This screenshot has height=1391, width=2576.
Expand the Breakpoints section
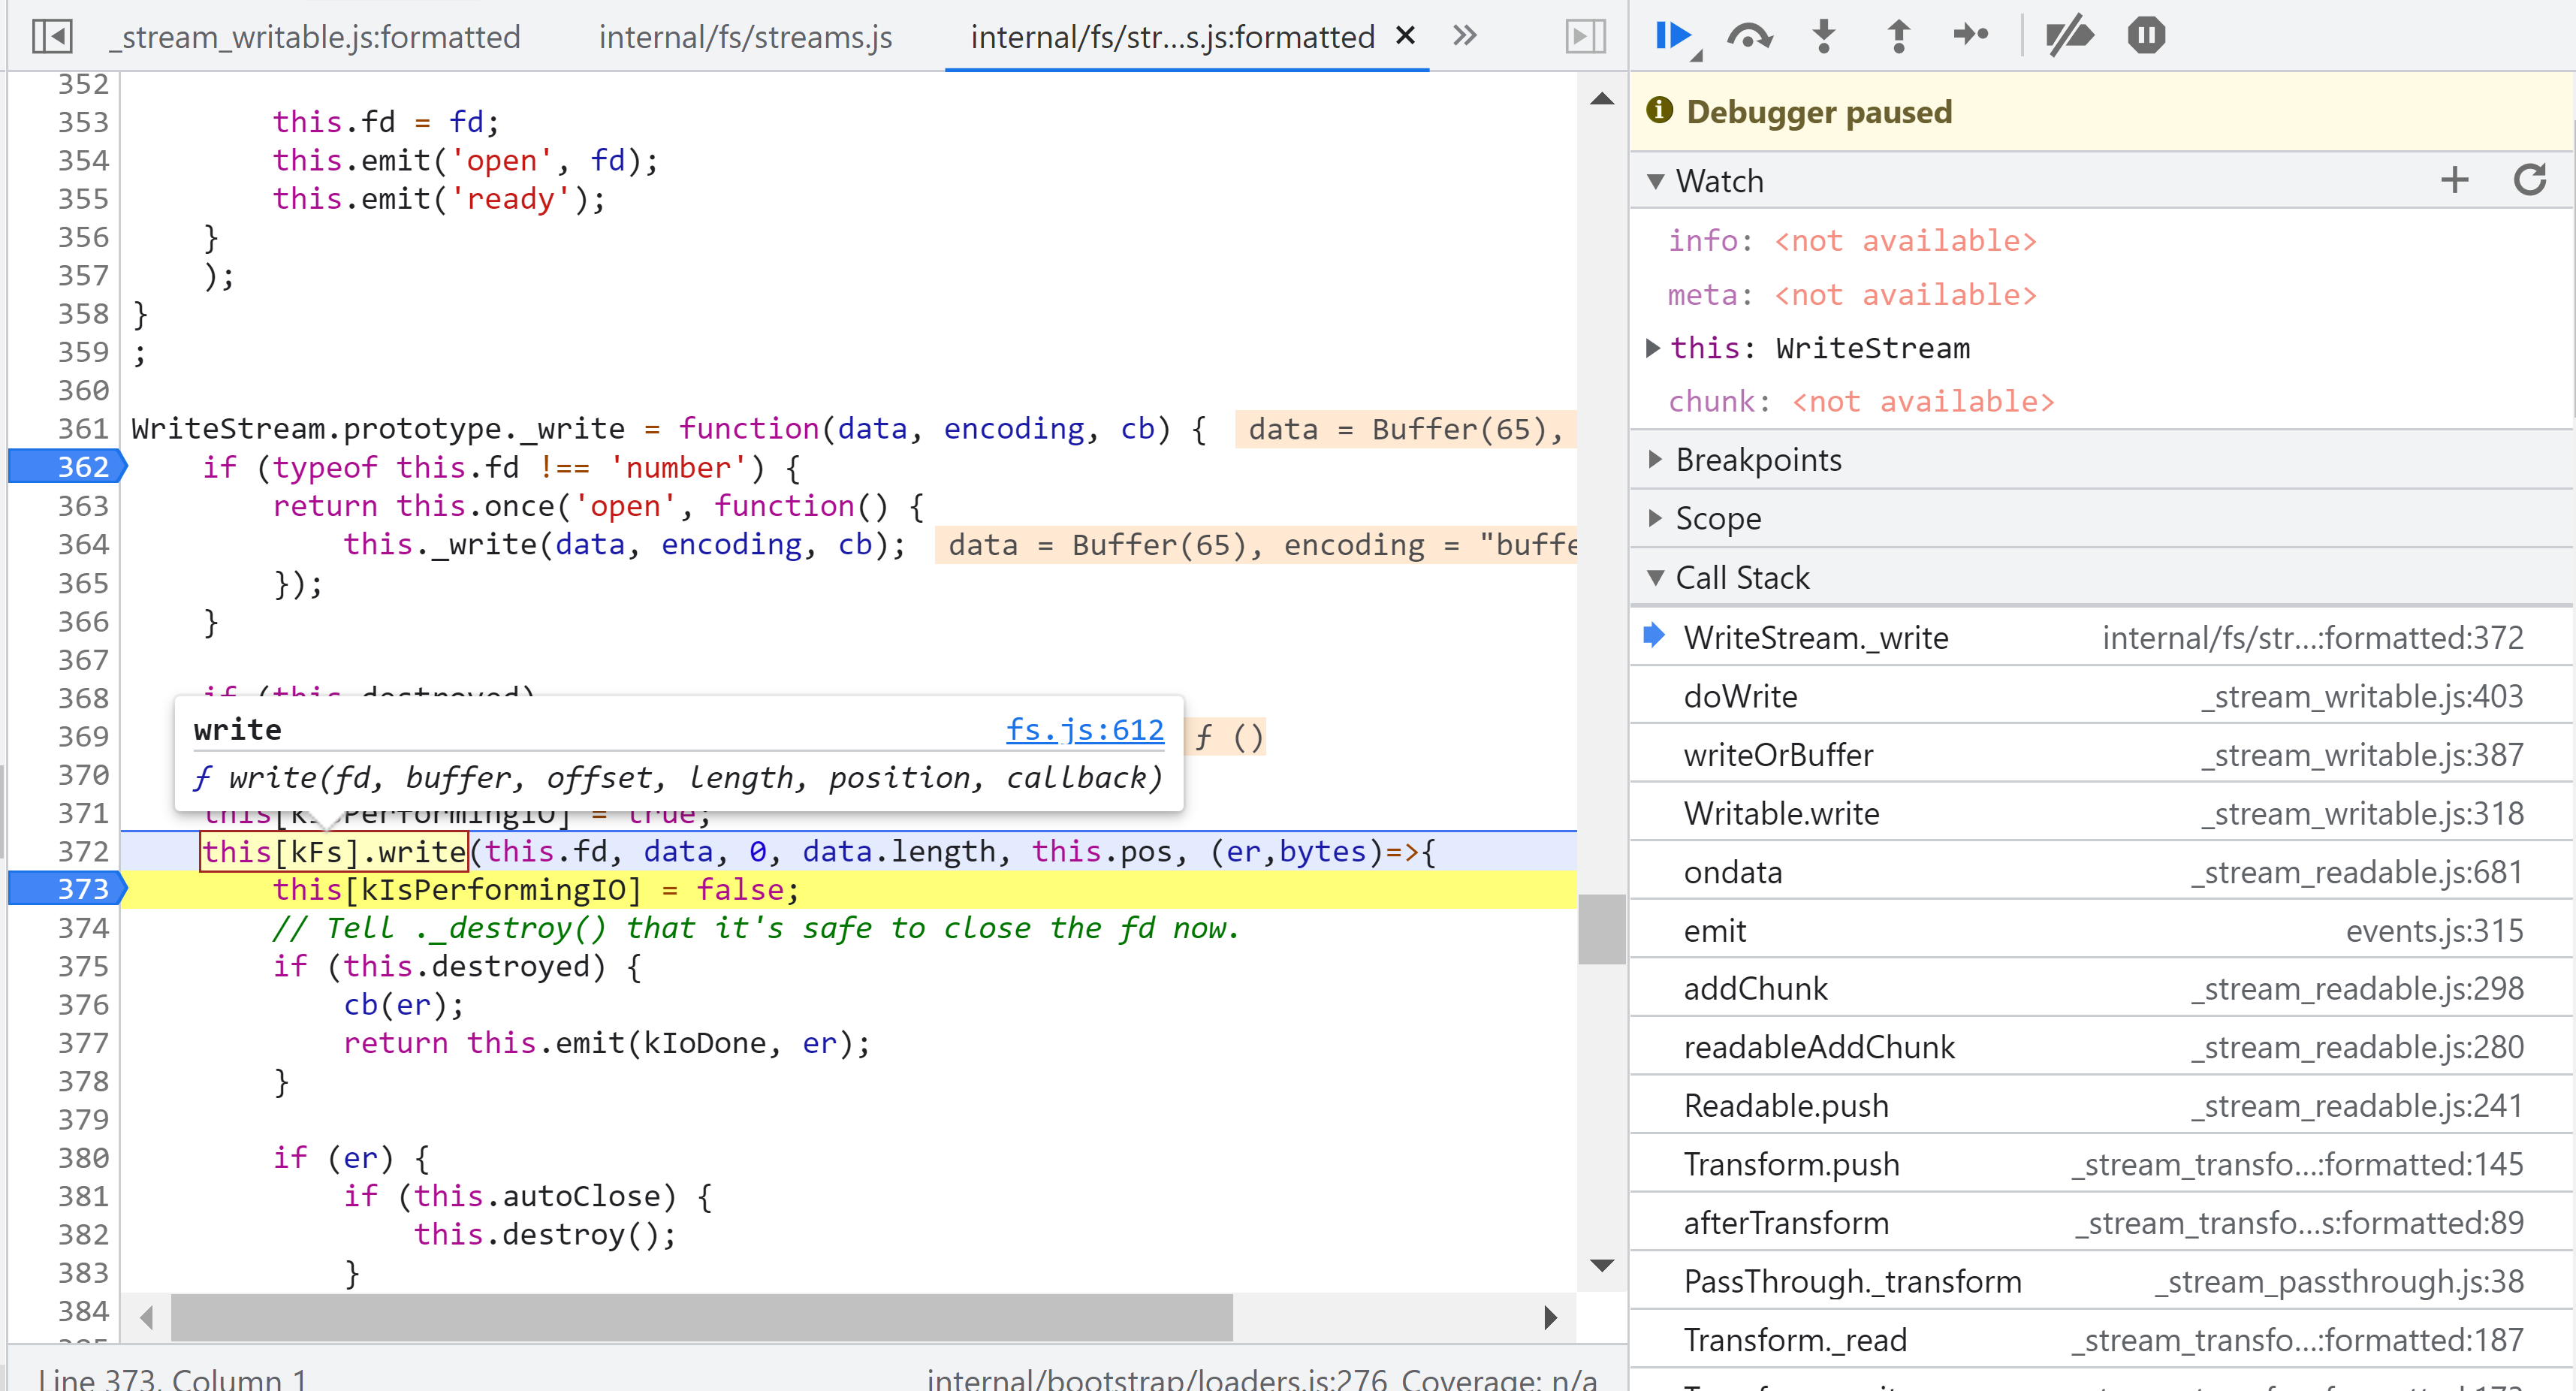1757,460
